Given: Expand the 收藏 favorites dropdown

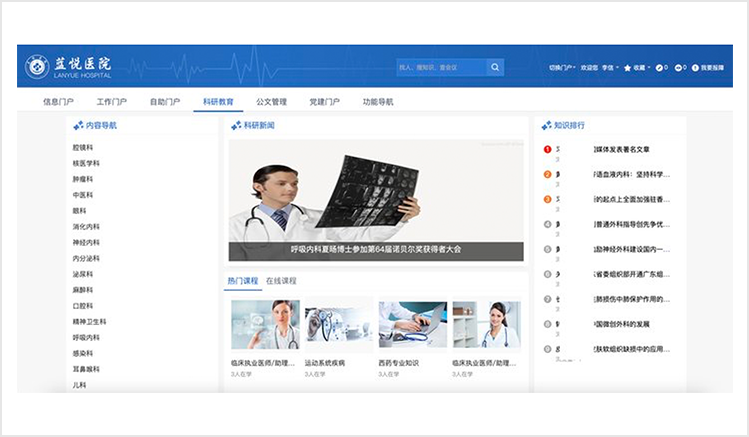Looking at the screenshot, I should 640,68.
